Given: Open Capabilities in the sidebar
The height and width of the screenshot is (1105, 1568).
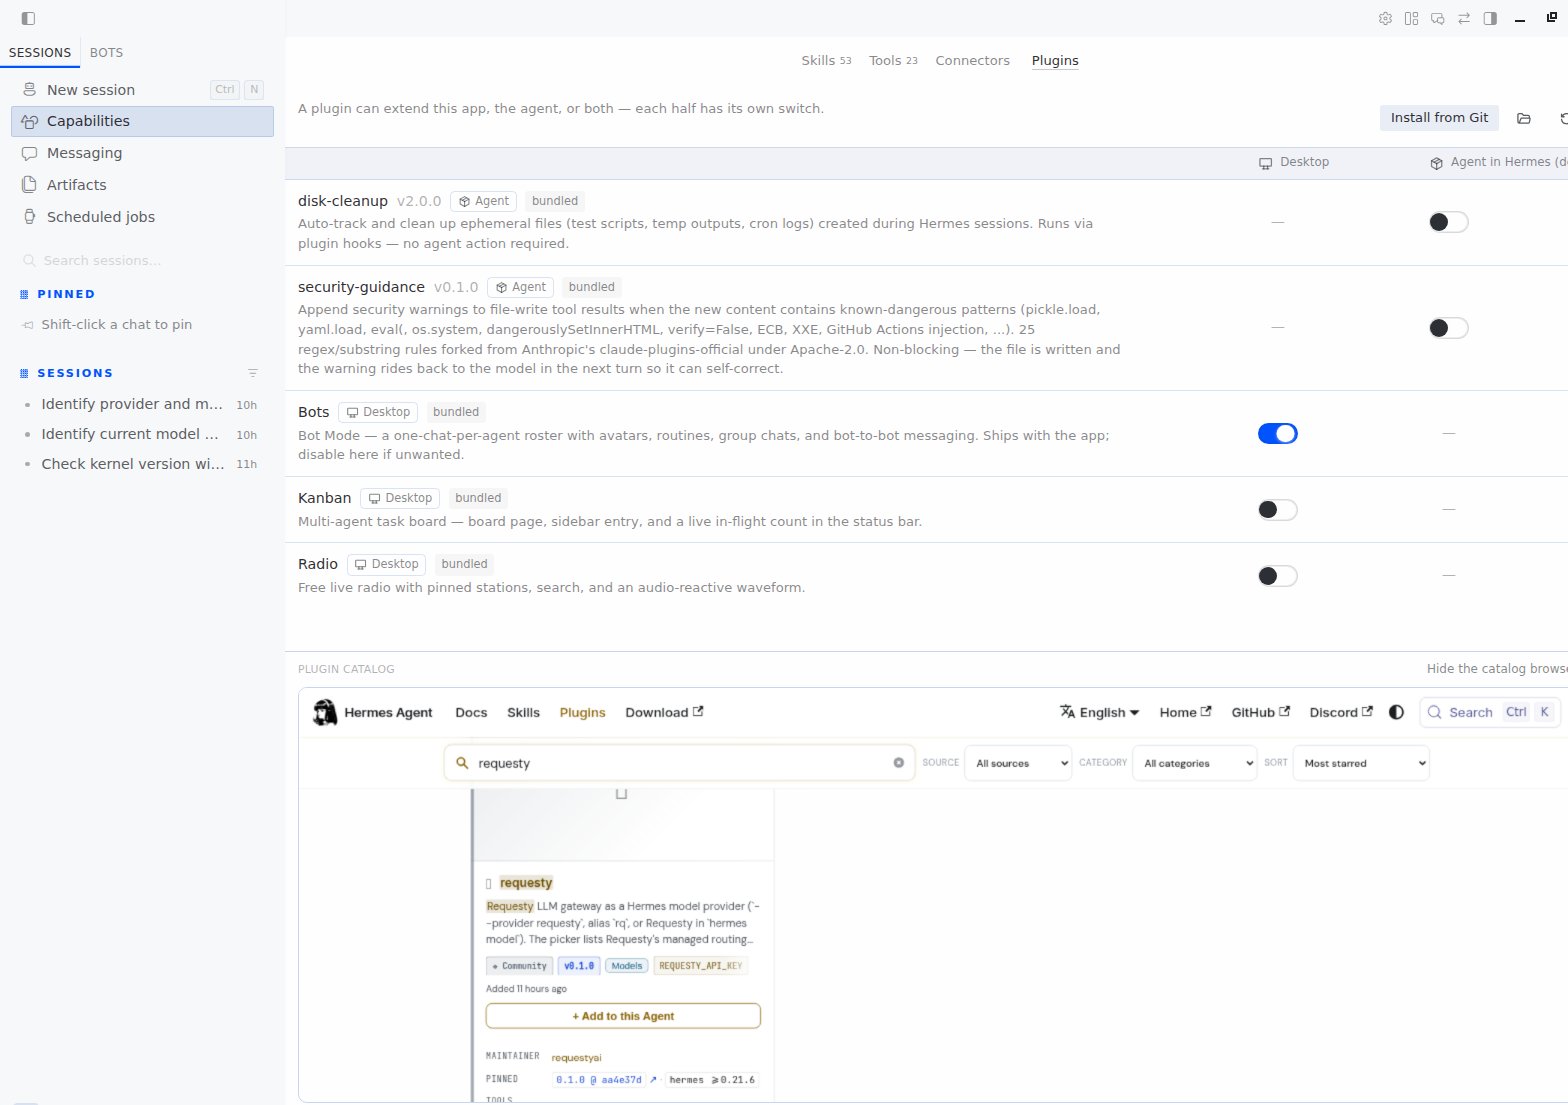Looking at the screenshot, I should (142, 121).
